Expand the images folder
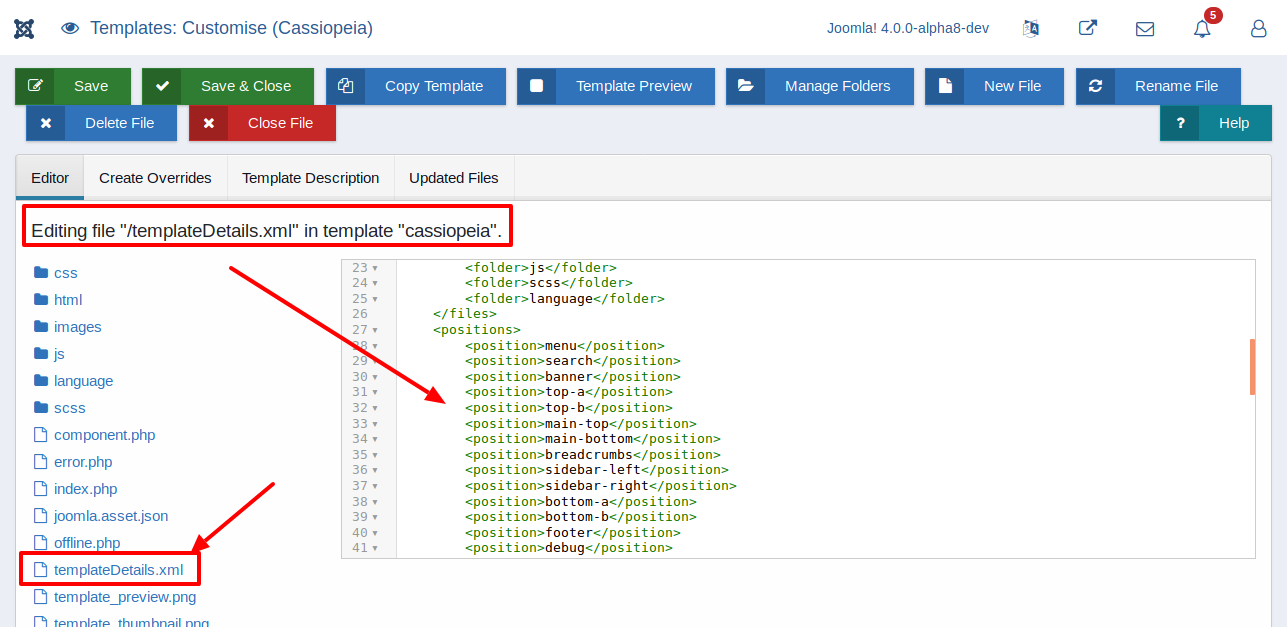1287x627 pixels. pyautogui.click(x=78, y=327)
